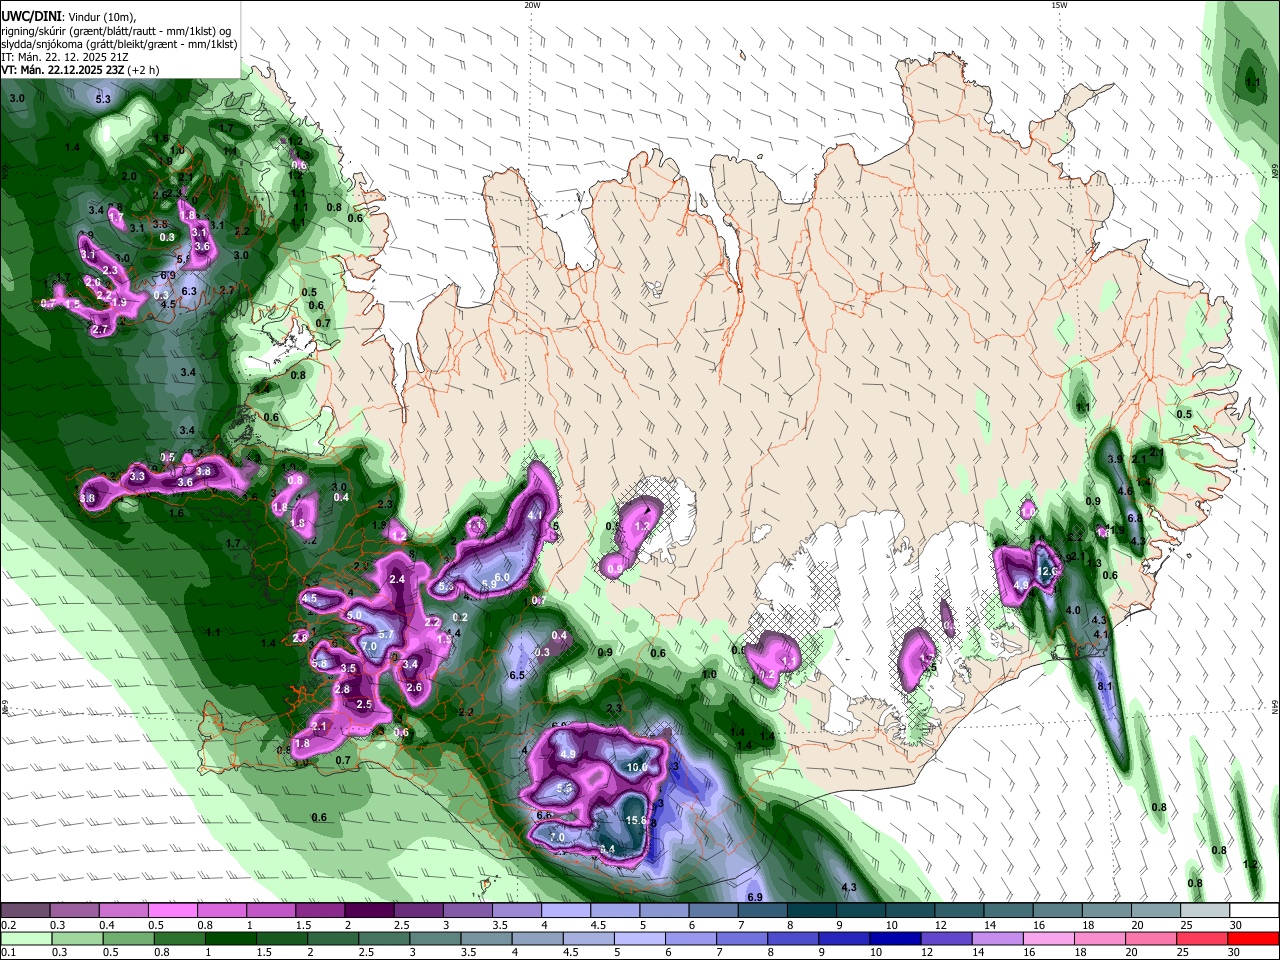Click the 15W longitude label
Viewport: 1280px width, 960px height.
[x=1059, y=5]
